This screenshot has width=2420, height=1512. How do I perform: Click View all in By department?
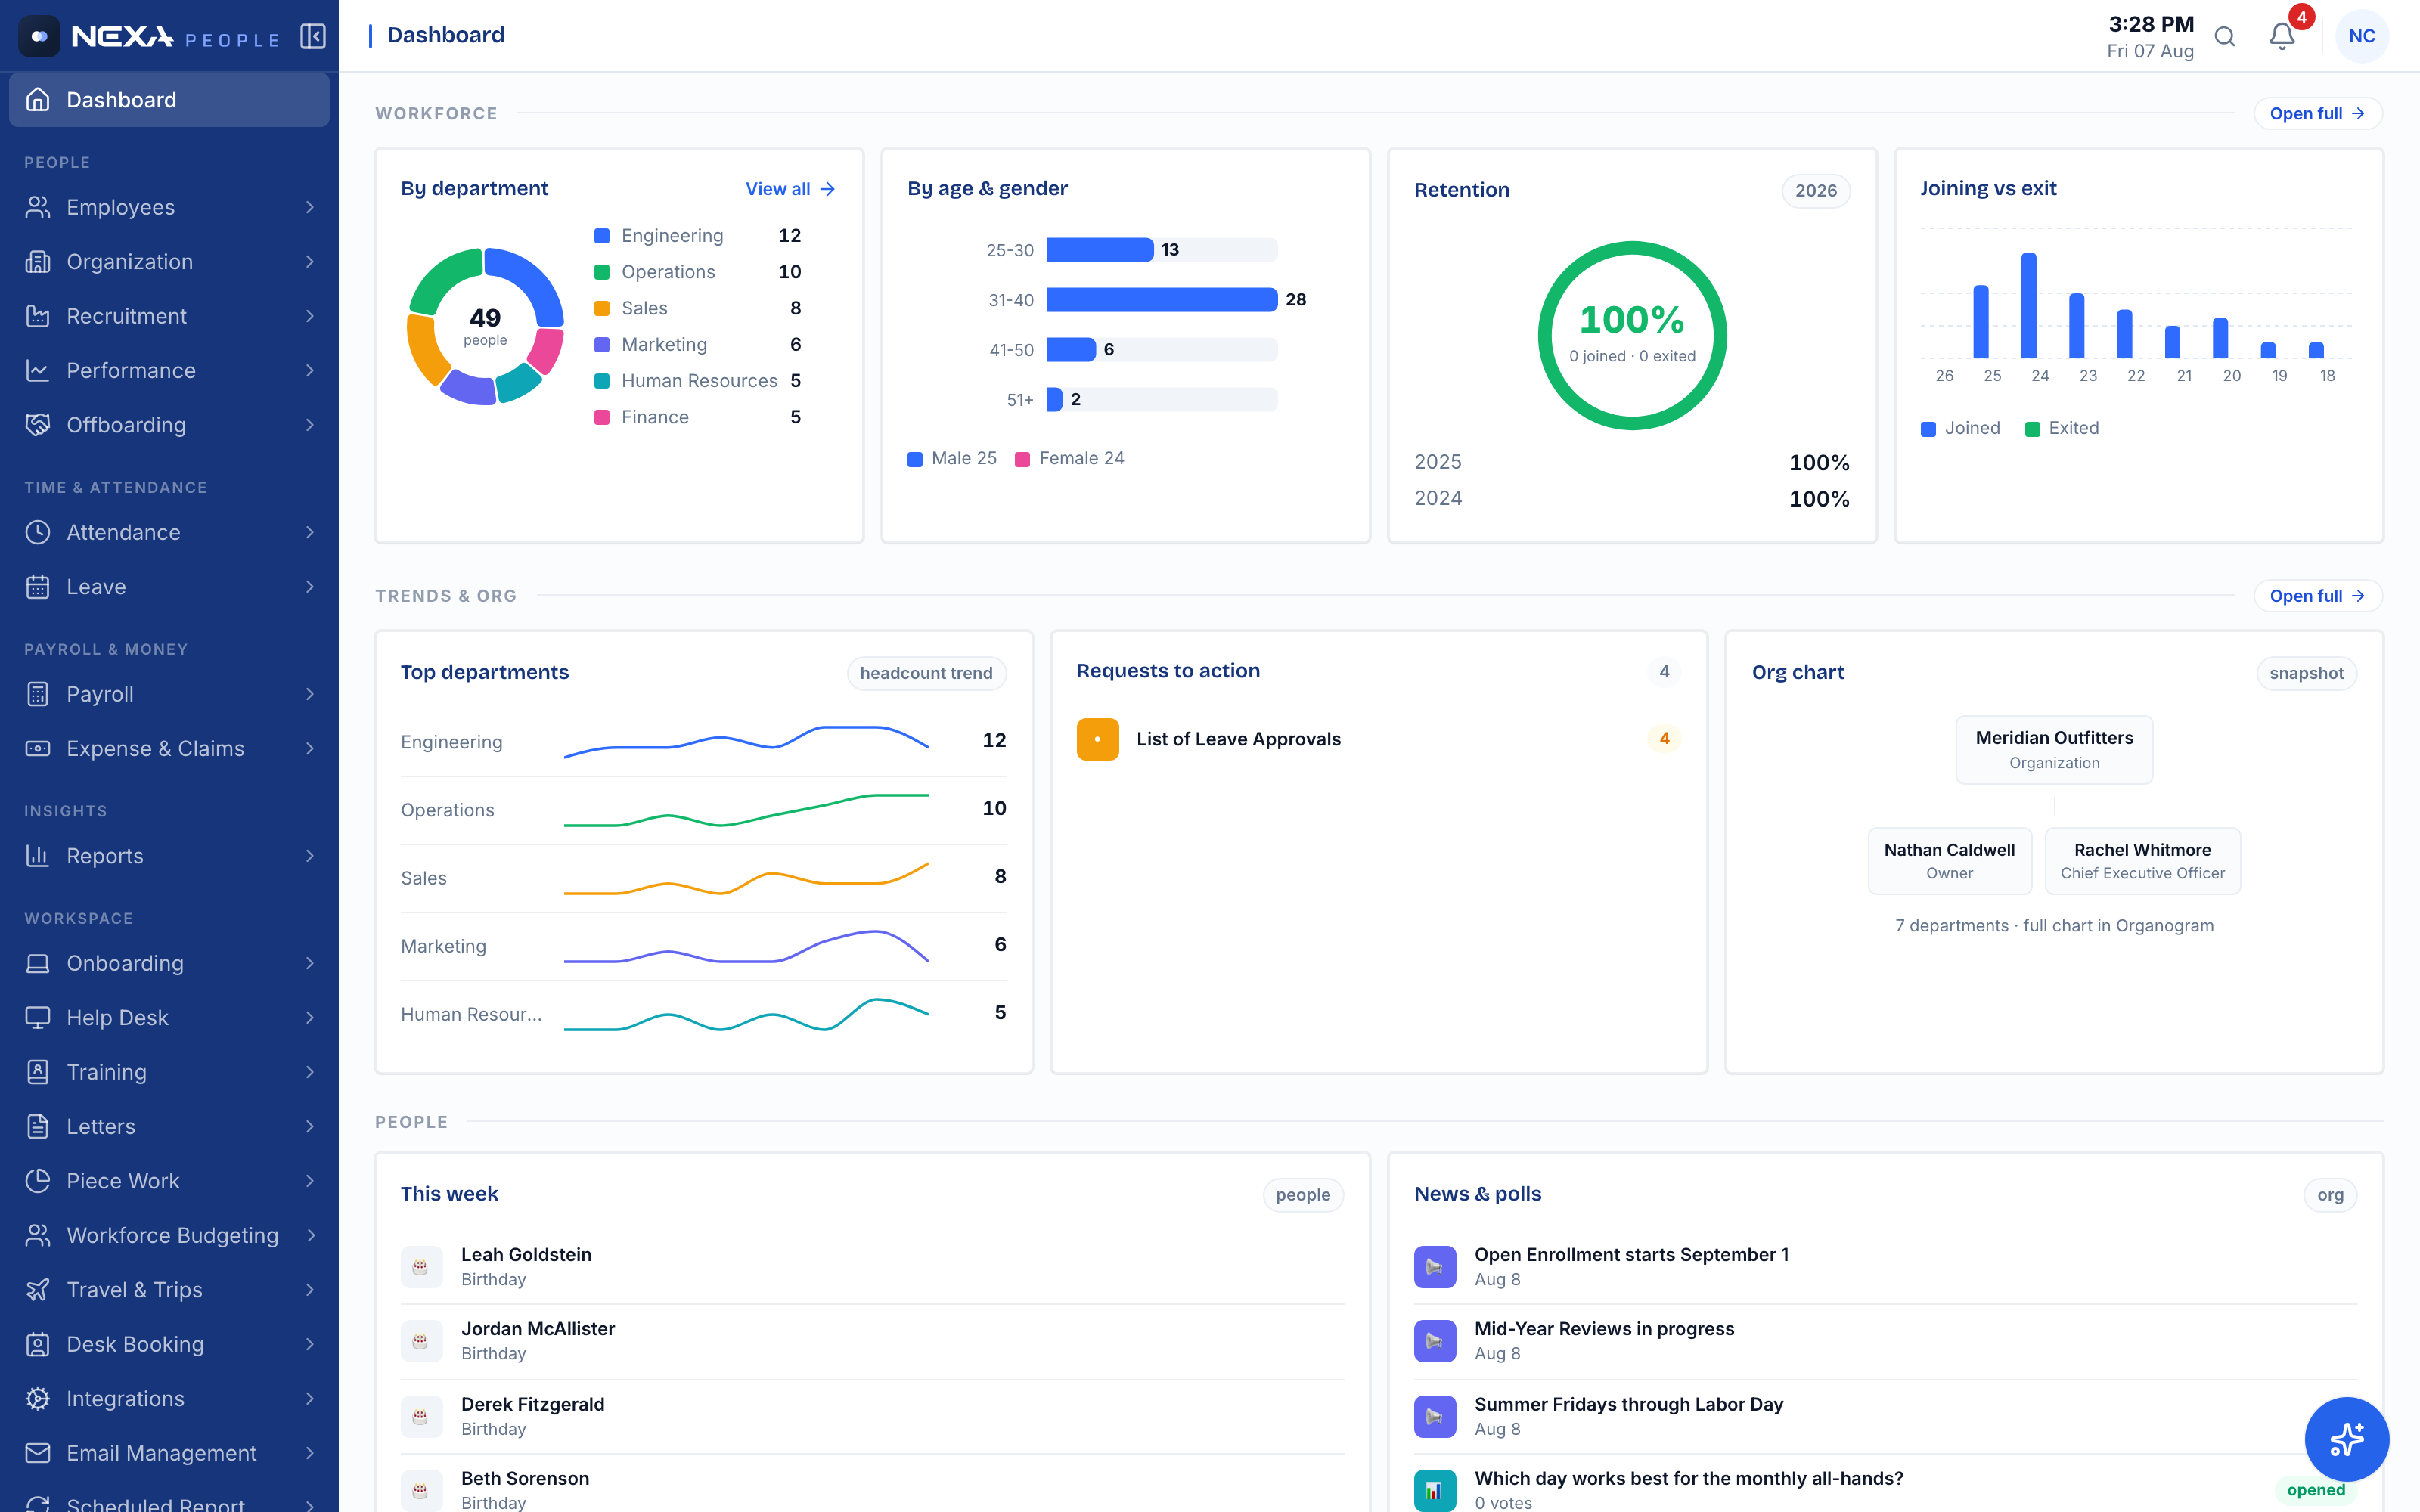click(790, 189)
